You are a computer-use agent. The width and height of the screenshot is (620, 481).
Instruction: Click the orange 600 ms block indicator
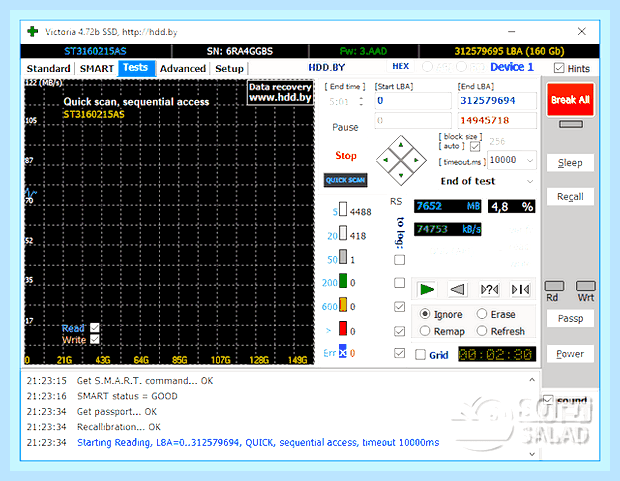[x=343, y=305]
